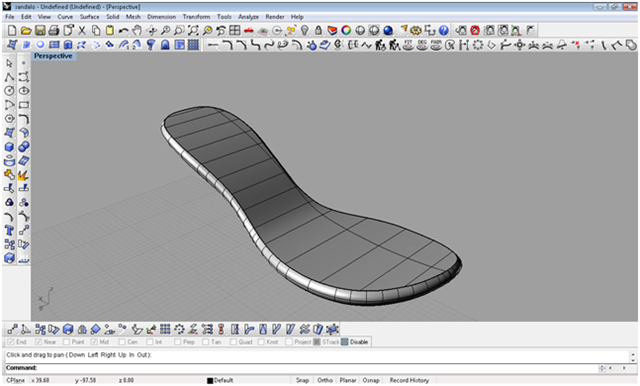
Task: Click the blue box icon in bottom toolbar
Action: pyautogui.click(x=68, y=329)
